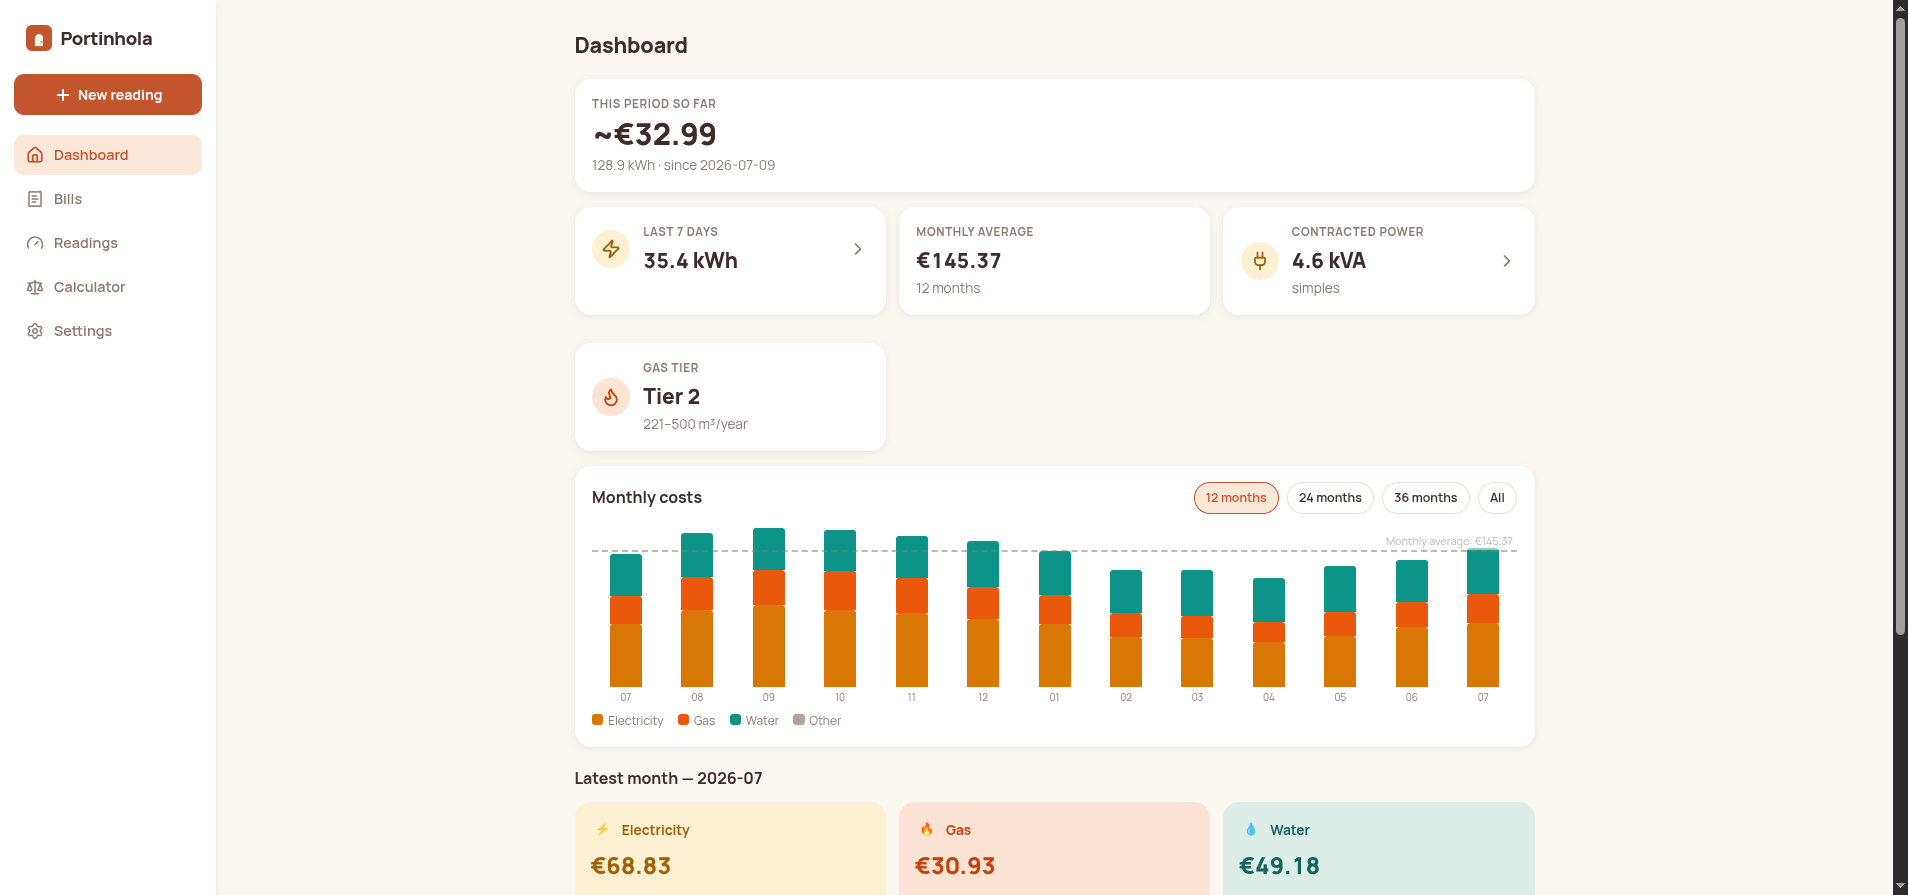This screenshot has width=1908, height=895.
Task: Click the Latest month — 2026-07 heading
Action: pos(668,778)
